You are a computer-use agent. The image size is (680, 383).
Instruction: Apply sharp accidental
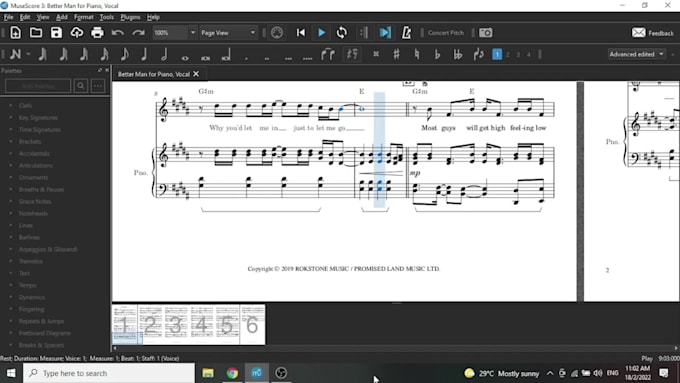tap(396, 54)
